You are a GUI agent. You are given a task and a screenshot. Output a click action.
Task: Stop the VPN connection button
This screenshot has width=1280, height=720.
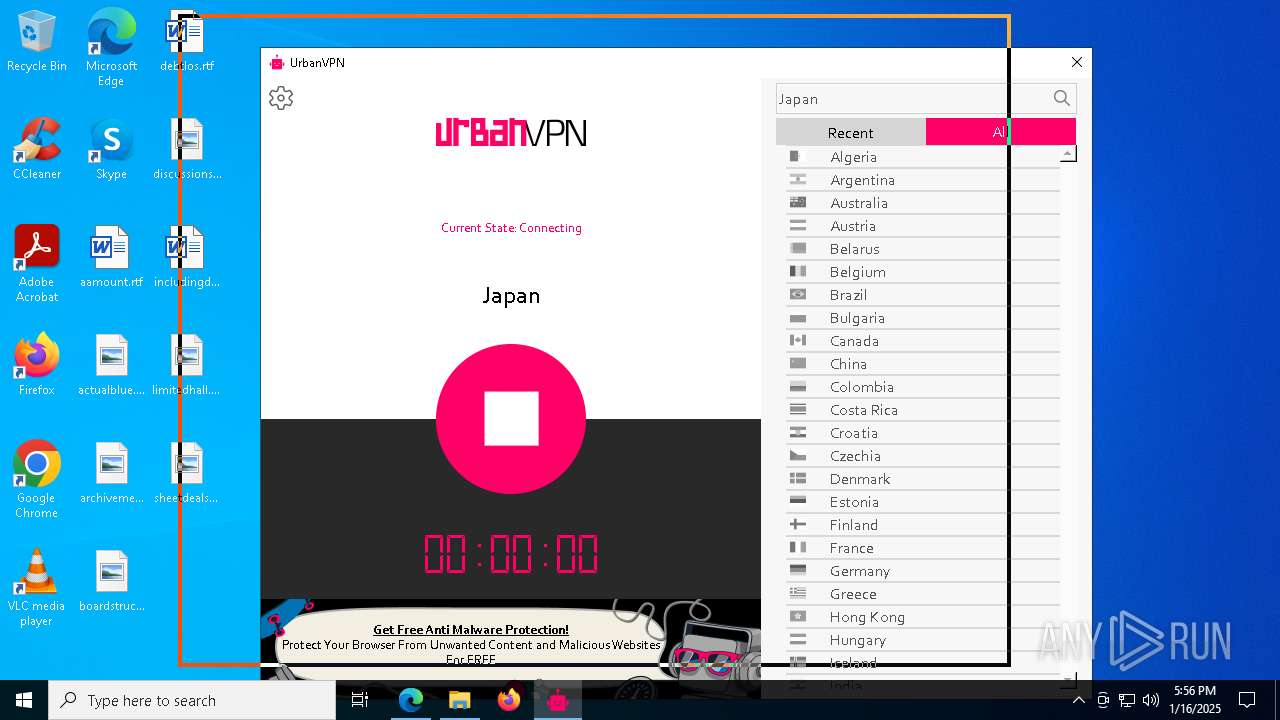point(511,419)
